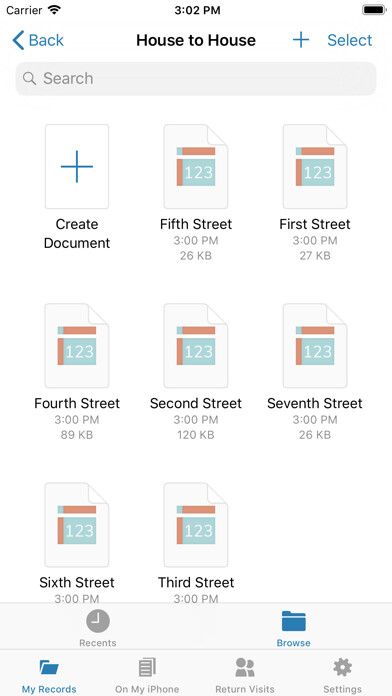
Task: Open the Second Street document icon
Action: pos(196,346)
